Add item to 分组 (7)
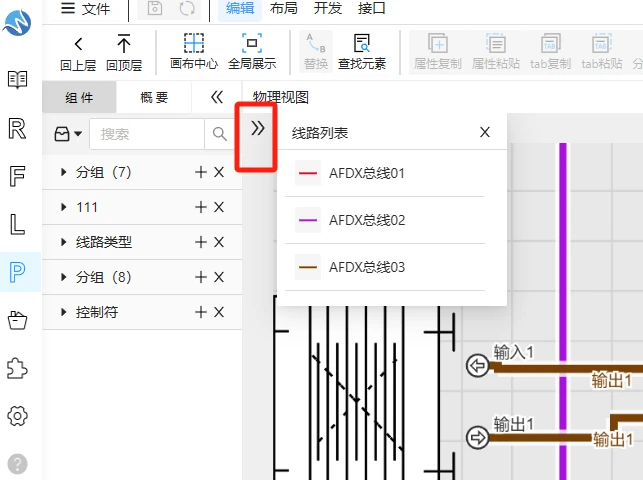Viewport: 643px width, 480px height. click(201, 172)
